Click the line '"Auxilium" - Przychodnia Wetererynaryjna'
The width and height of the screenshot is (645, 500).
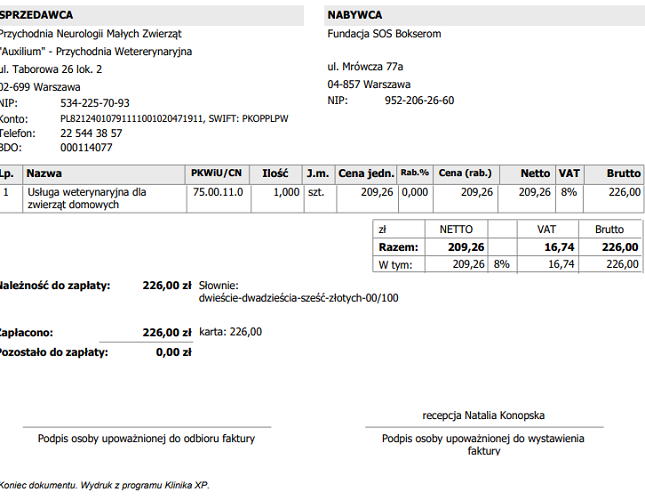(96, 51)
